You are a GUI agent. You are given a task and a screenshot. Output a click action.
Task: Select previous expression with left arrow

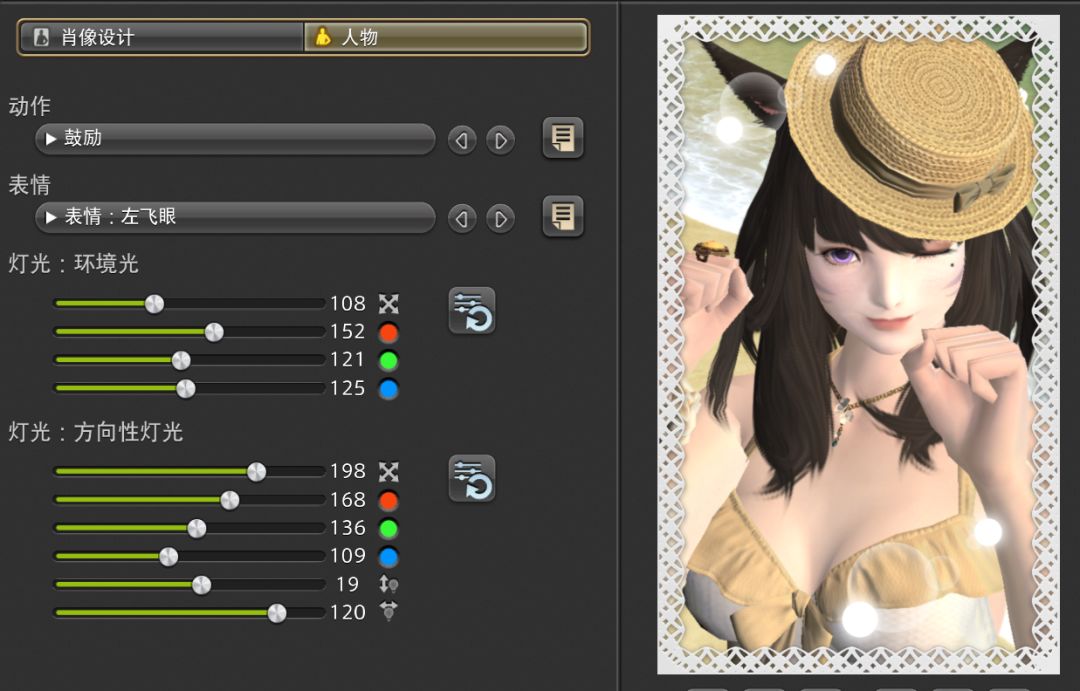461,219
